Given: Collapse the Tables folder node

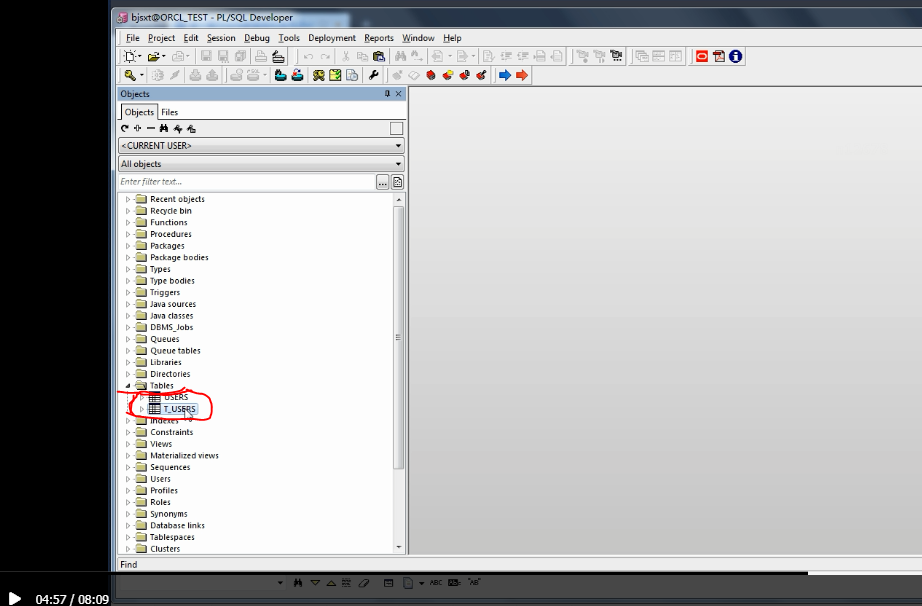Looking at the screenshot, I should coord(128,386).
